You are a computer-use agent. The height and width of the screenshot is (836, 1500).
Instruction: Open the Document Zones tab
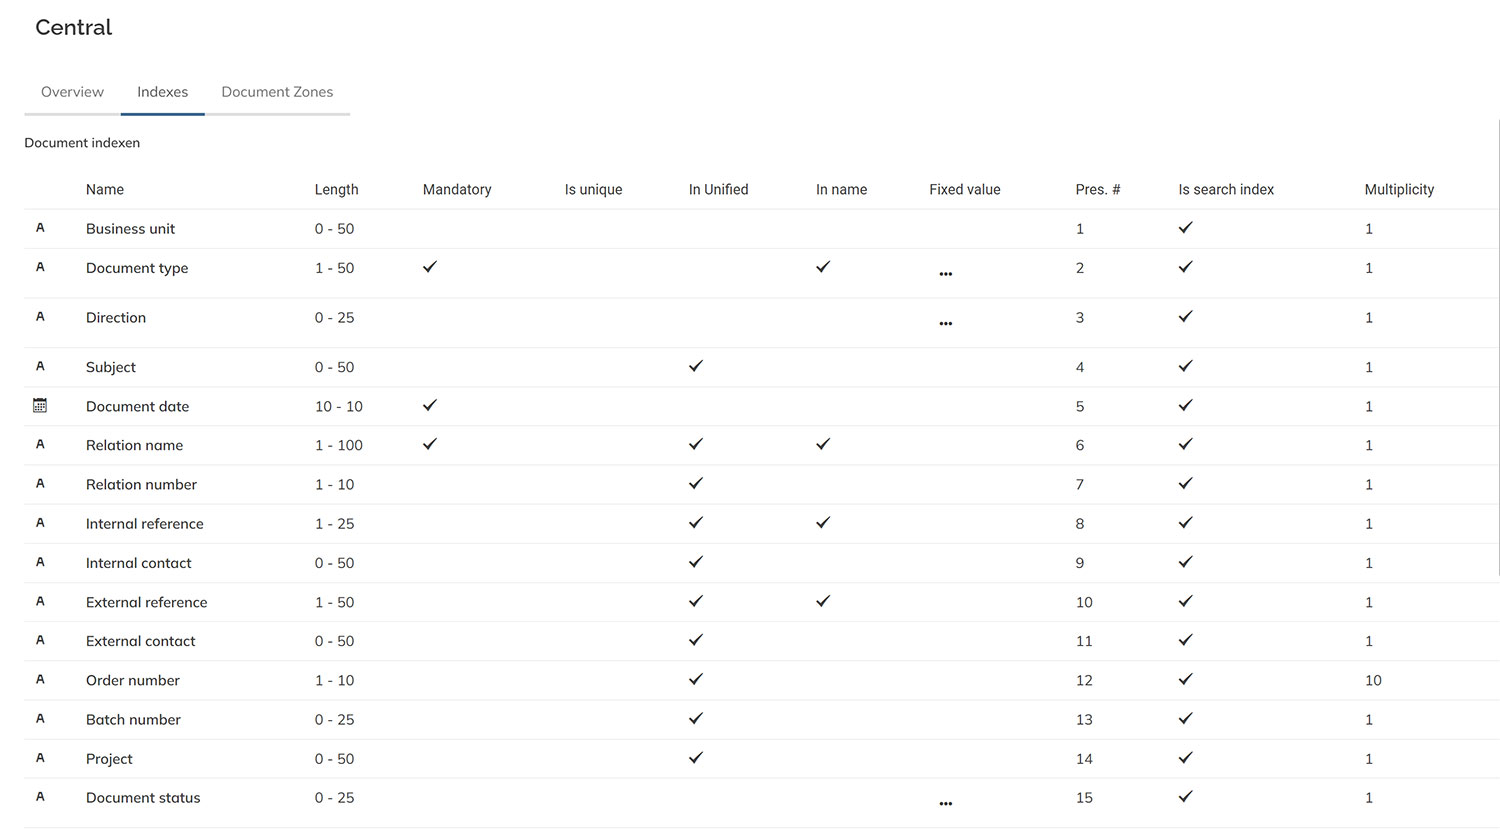click(277, 91)
